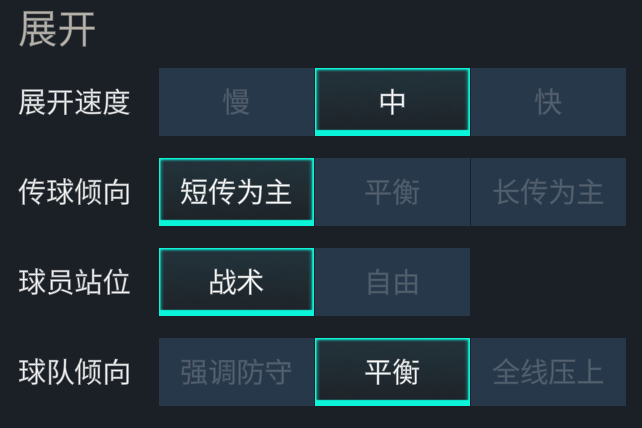Set 球队倾向 to 强调防守
The image size is (642, 428).
236,372
